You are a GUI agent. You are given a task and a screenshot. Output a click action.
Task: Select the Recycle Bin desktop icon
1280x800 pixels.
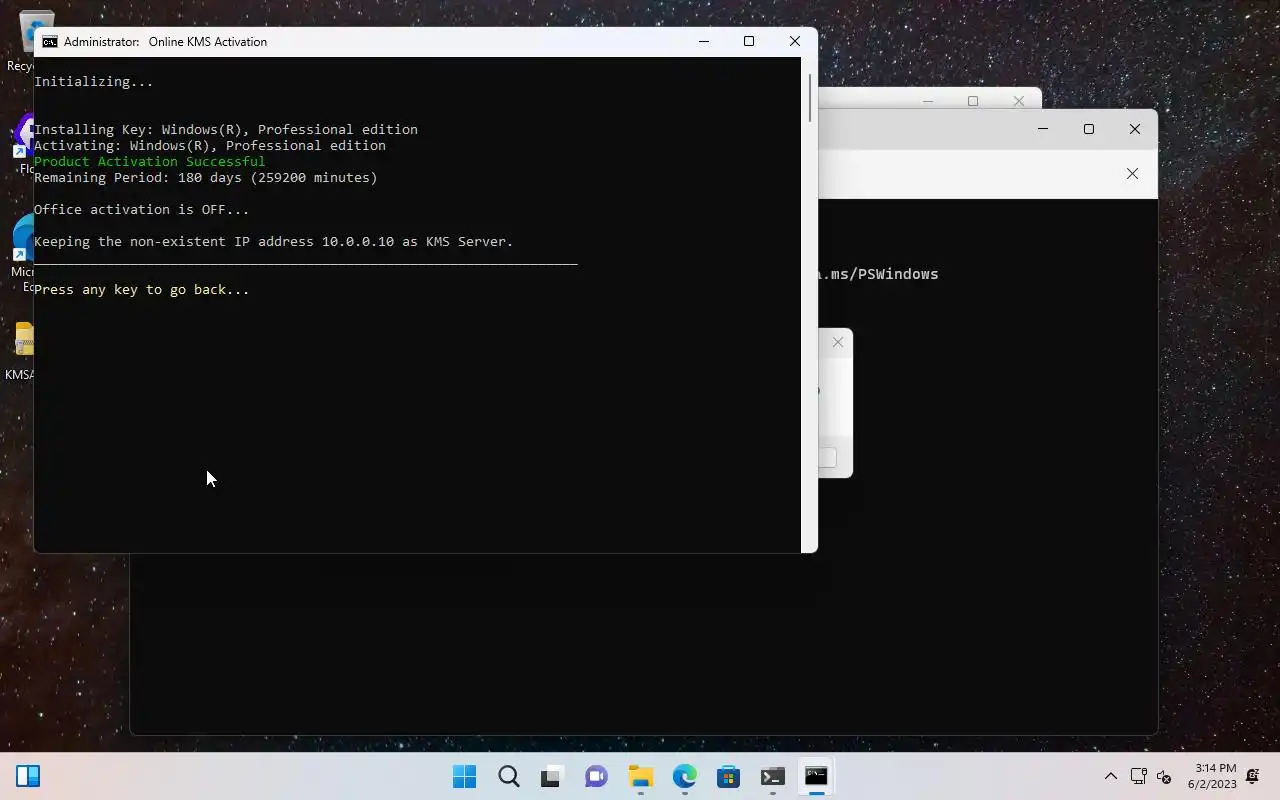(x=20, y=40)
